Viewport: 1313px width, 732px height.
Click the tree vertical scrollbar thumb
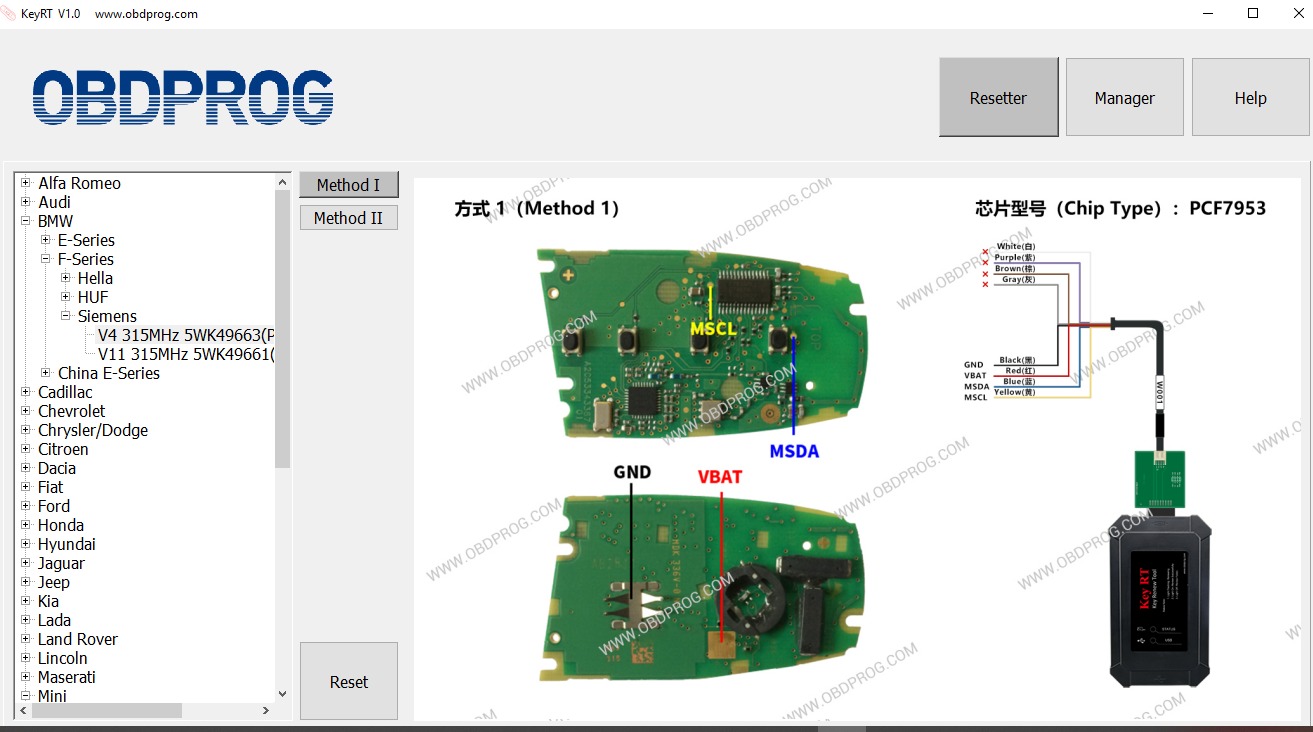[282, 328]
